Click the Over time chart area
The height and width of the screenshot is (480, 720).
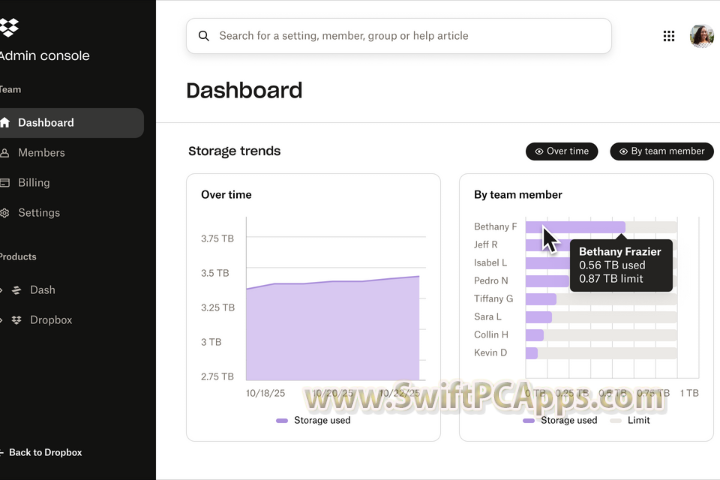tap(333, 328)
